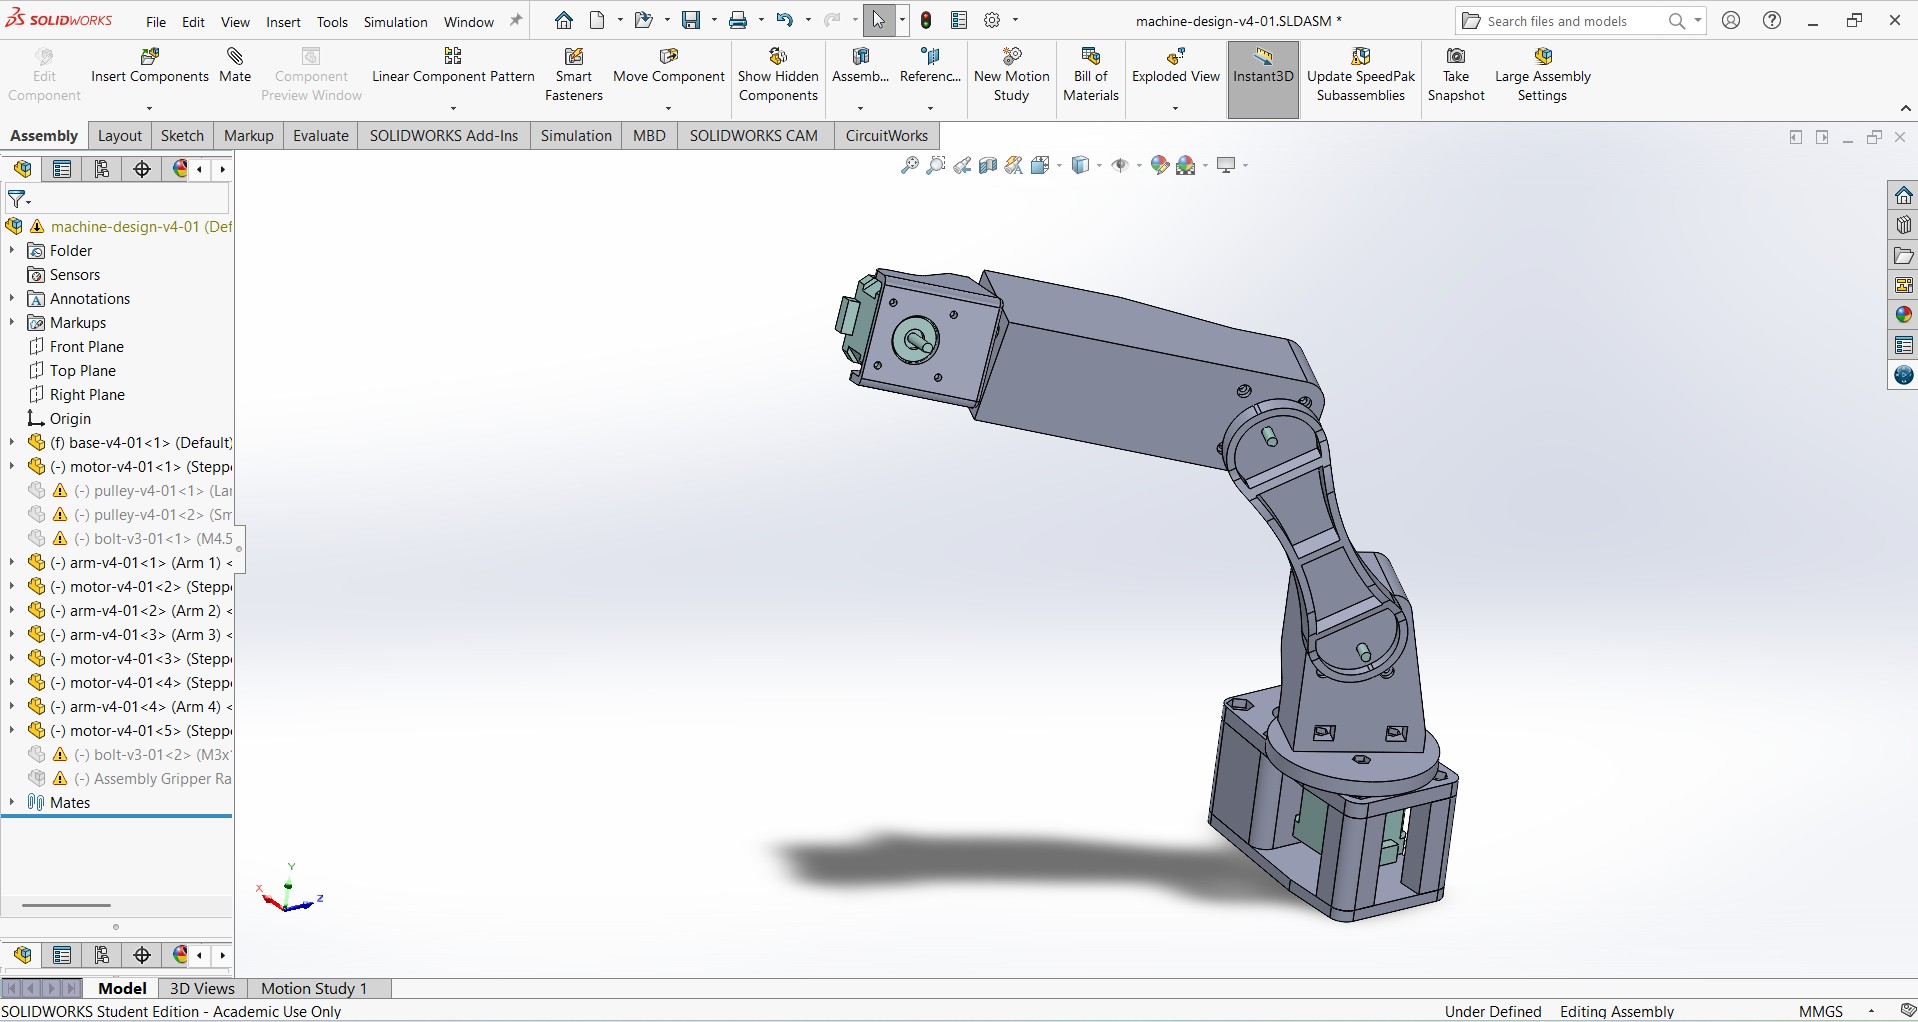The width and height of the screenshot is (1918, 1022).
Task: Select Assembly Gripper tree item
Action: click(x=129, y=779)
